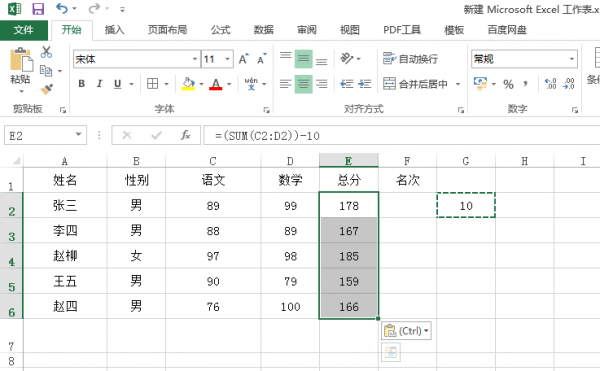The image size is (600, 371).
Task: Select the Format Painter brush icon
Action: (x=46, y=89)
